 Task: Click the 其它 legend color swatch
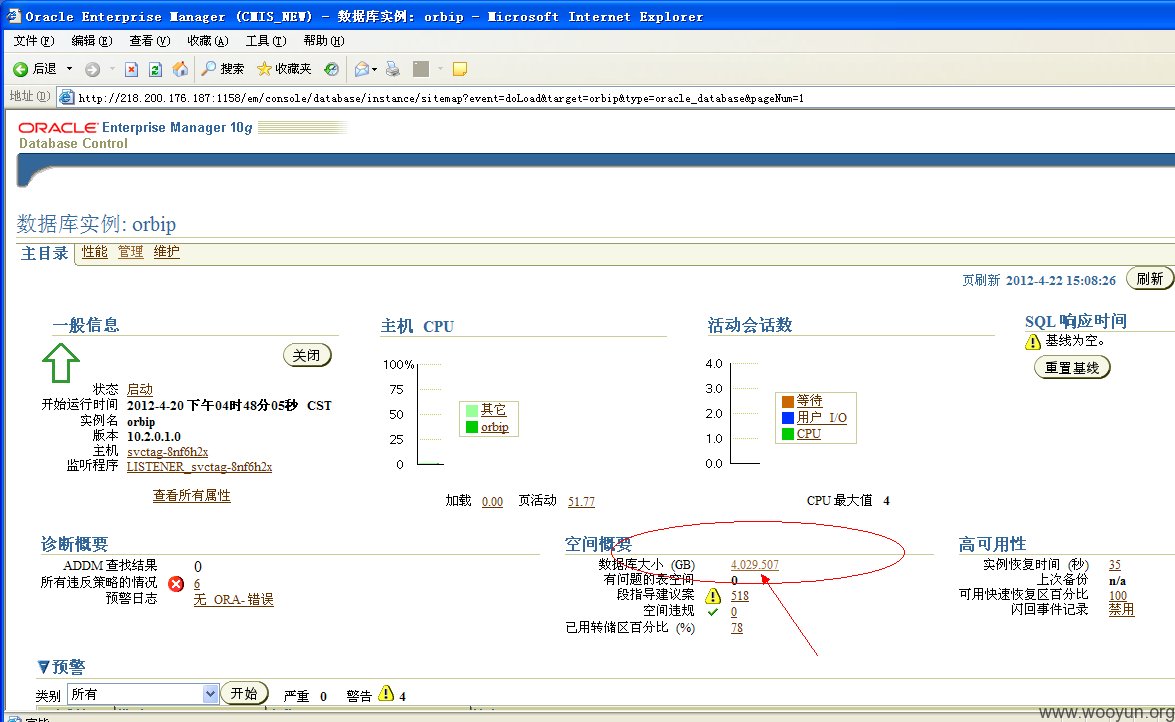(x=472, y=410)
